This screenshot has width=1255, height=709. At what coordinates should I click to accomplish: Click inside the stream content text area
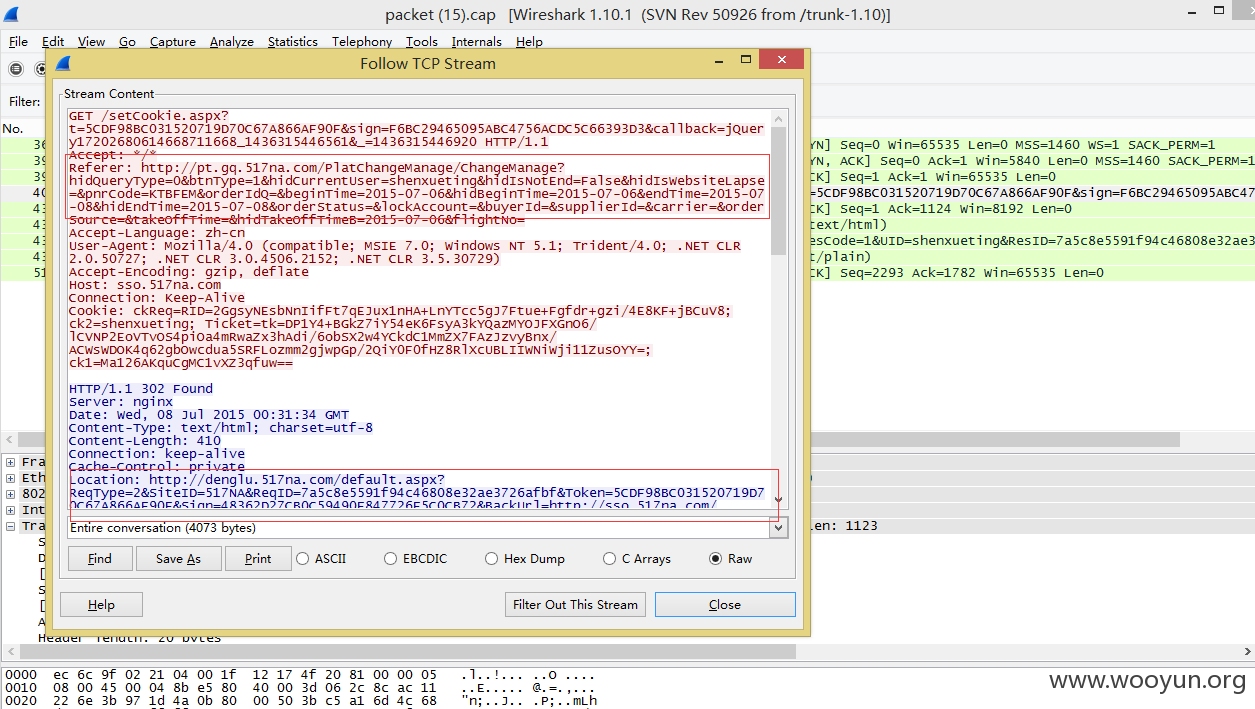tap(418, 308)
